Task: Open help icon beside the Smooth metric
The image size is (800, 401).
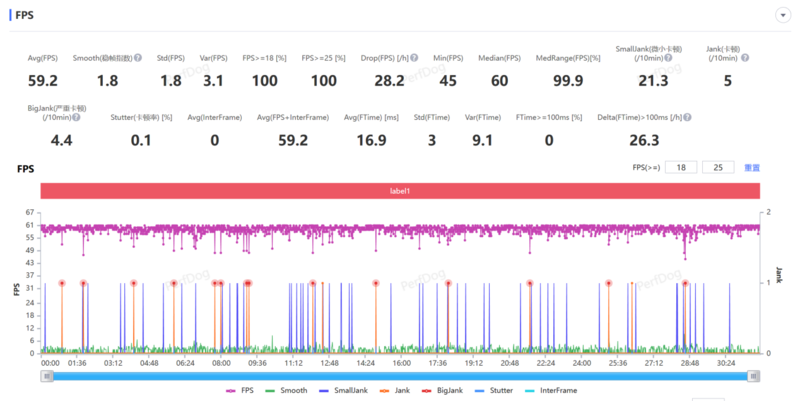Action: (x=138, y=58)
